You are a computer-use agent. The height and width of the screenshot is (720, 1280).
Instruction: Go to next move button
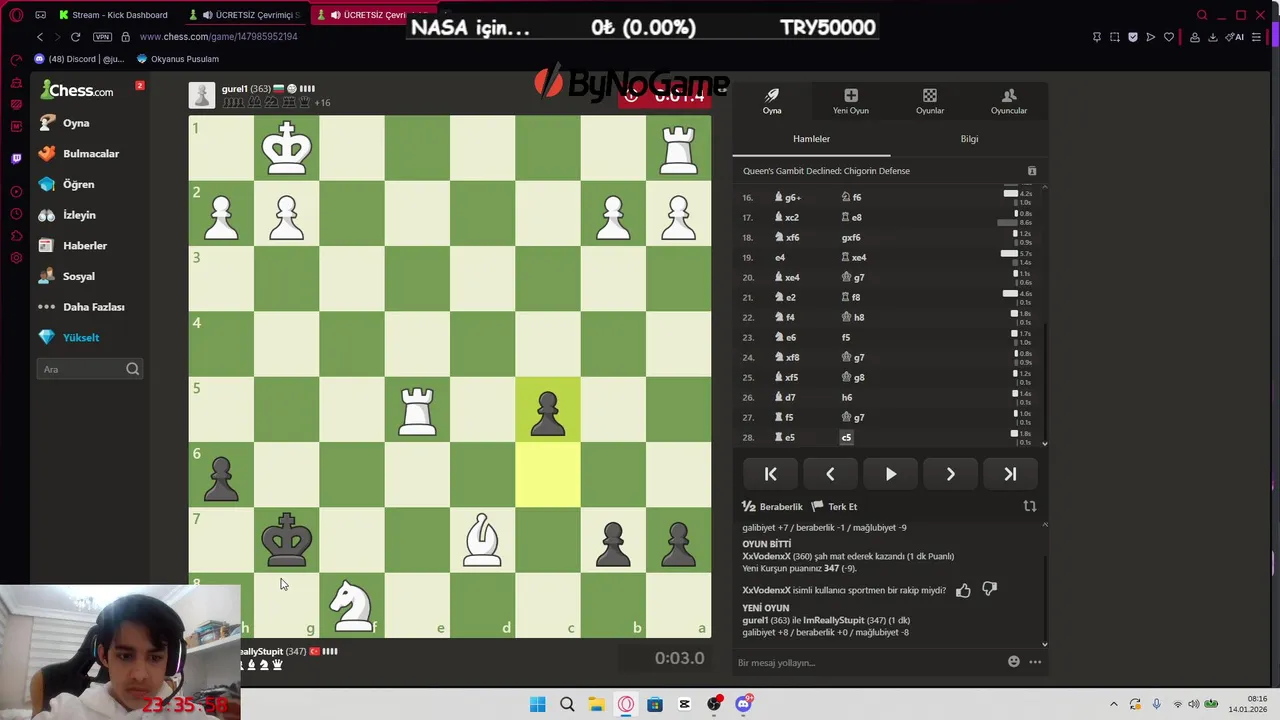pos(951,474)
